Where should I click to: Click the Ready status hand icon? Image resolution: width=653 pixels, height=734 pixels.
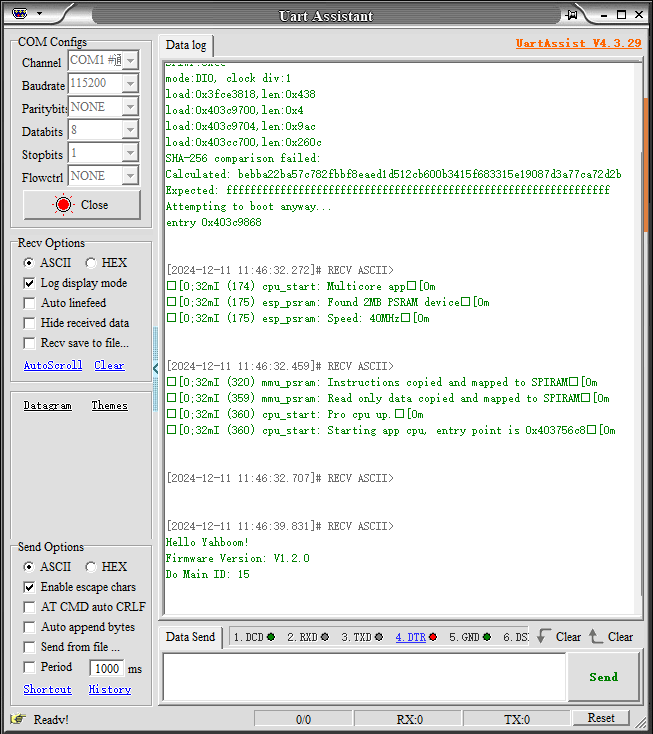[18, 718]
